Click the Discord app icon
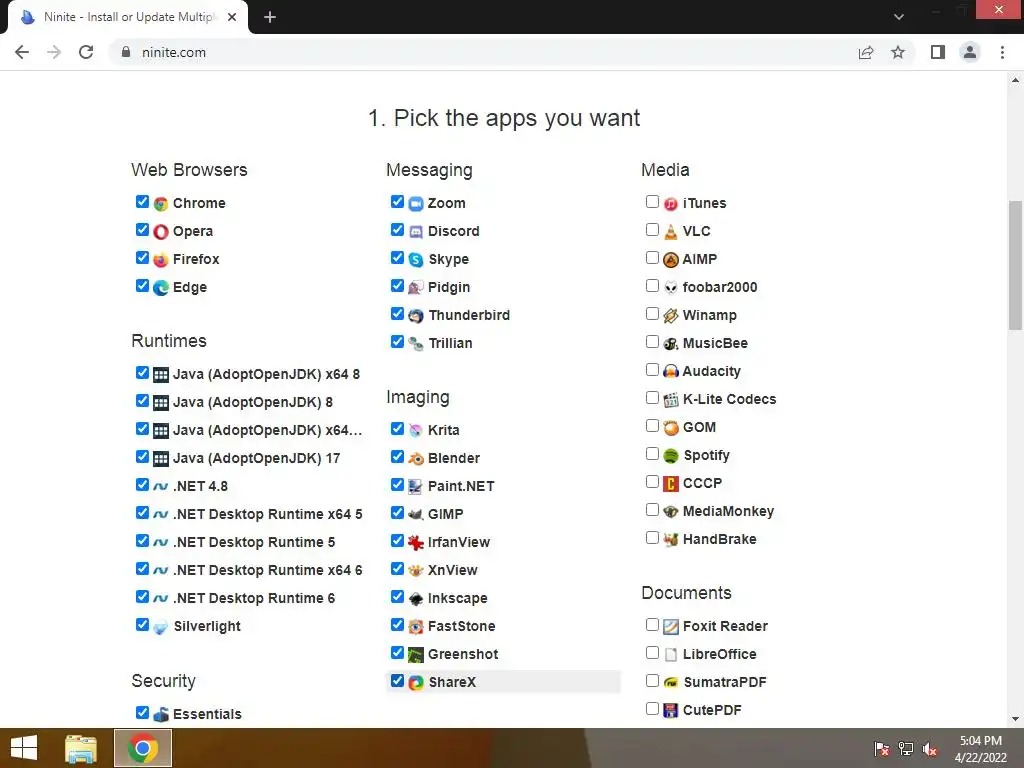 click(x=416, y=232)
